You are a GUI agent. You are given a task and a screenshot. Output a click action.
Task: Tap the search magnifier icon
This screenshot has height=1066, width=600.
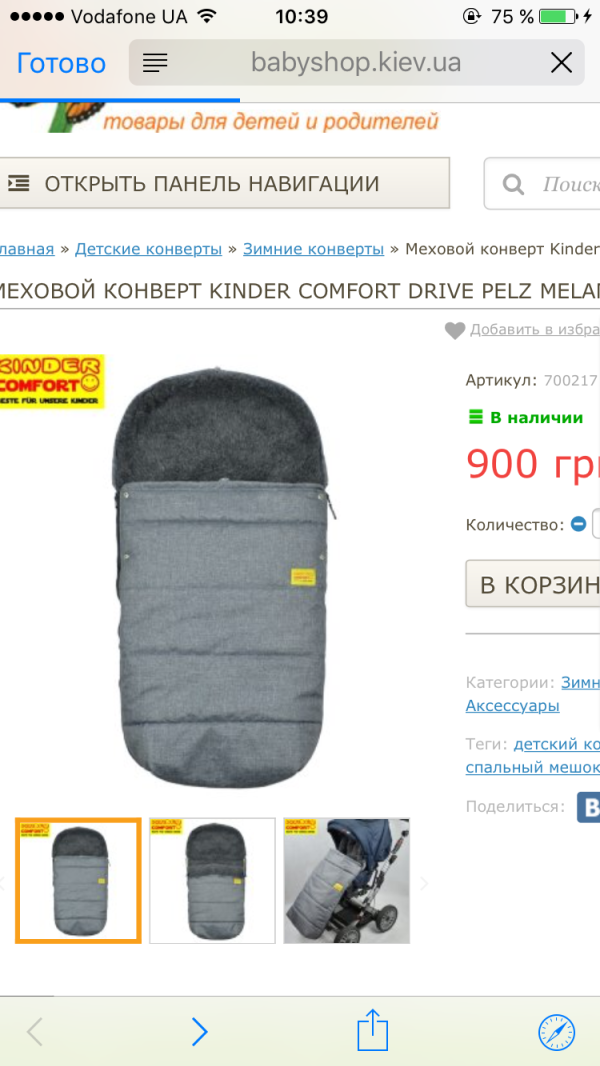[x=512, y=184]
